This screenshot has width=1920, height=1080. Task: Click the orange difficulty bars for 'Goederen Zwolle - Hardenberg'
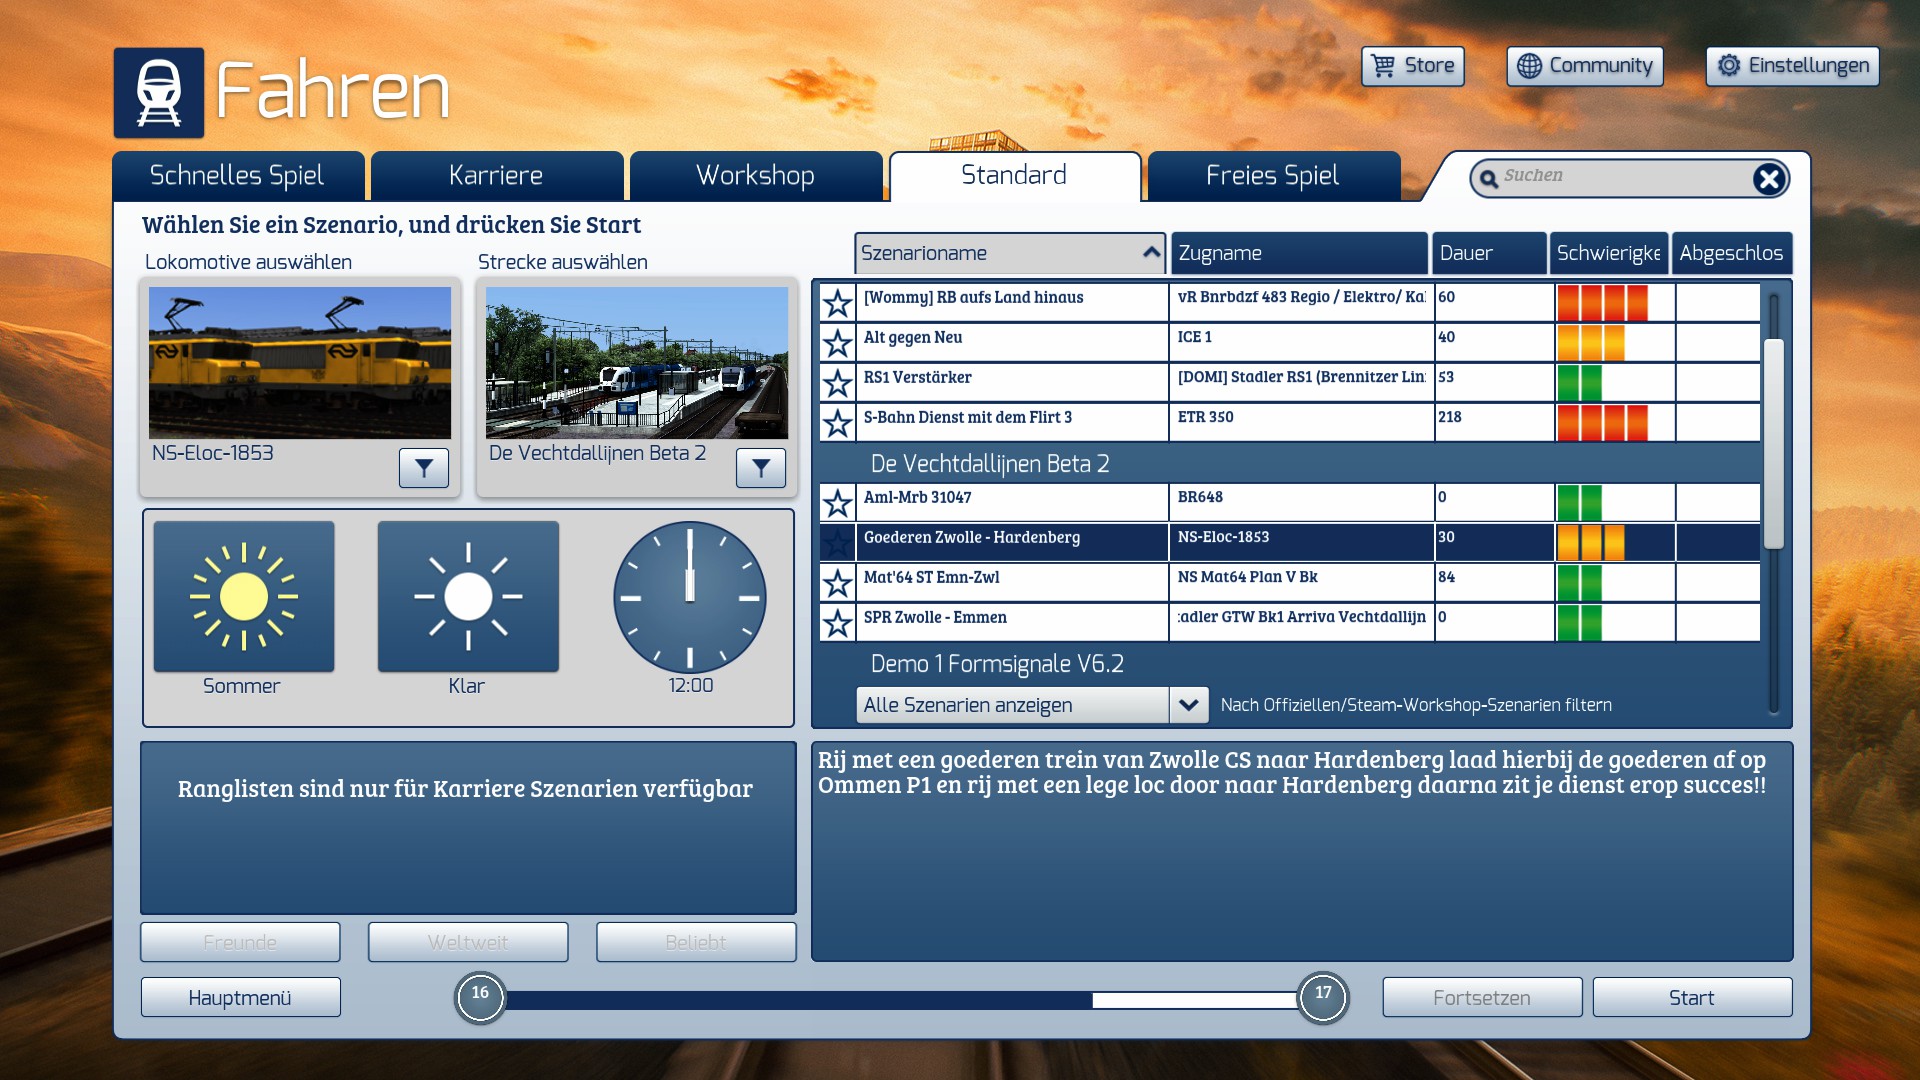pos(1590,542)
